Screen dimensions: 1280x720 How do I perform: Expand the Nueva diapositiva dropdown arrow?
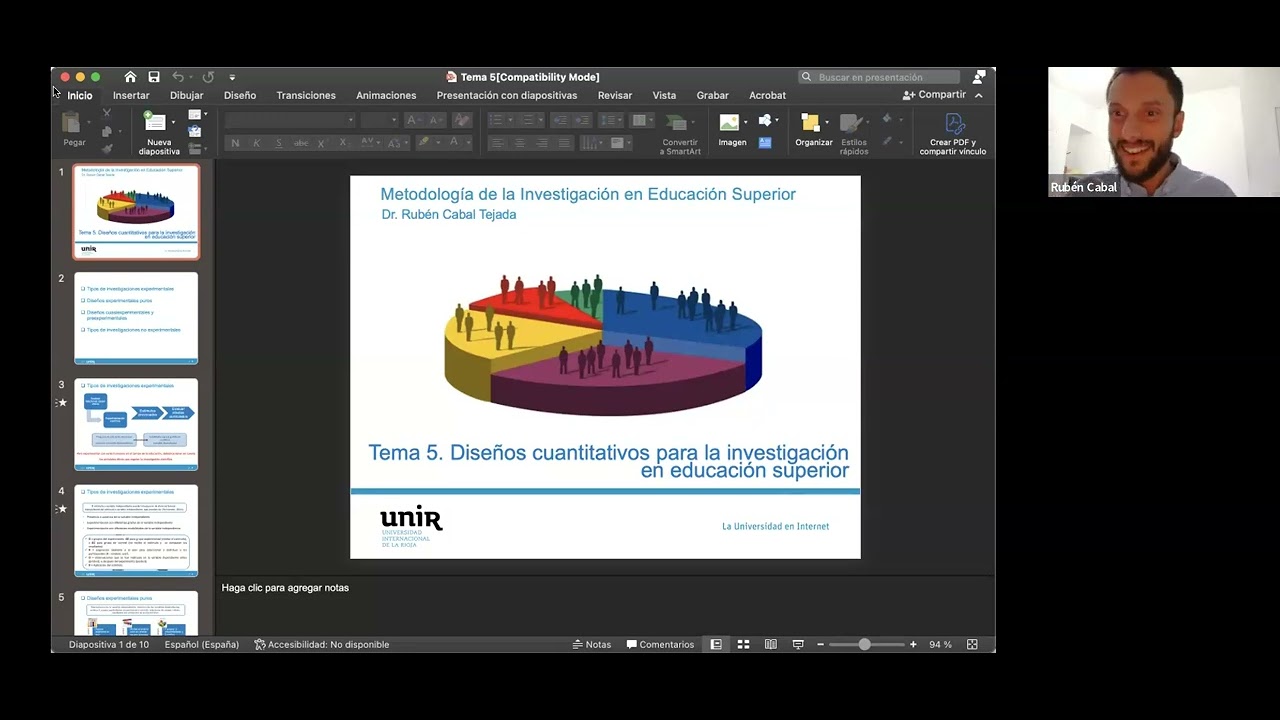tap(173, 123)
